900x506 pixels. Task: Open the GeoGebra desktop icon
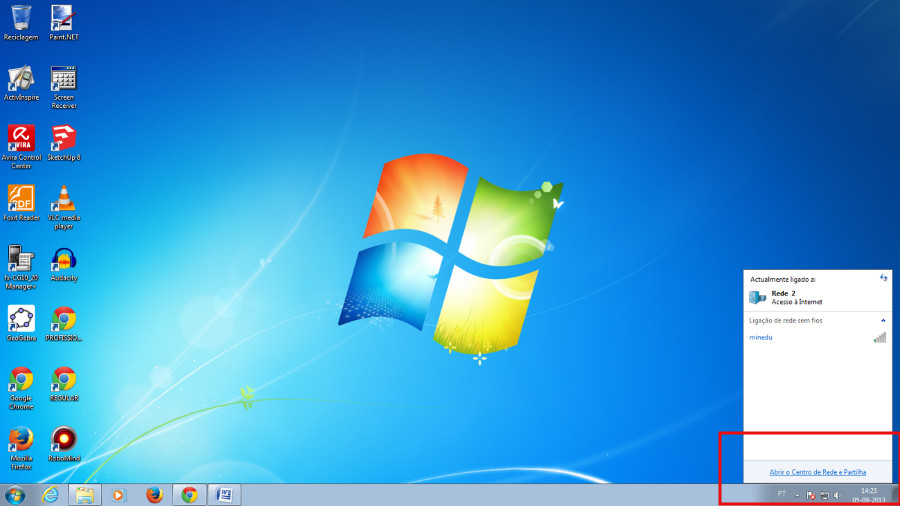pos(21,320)
